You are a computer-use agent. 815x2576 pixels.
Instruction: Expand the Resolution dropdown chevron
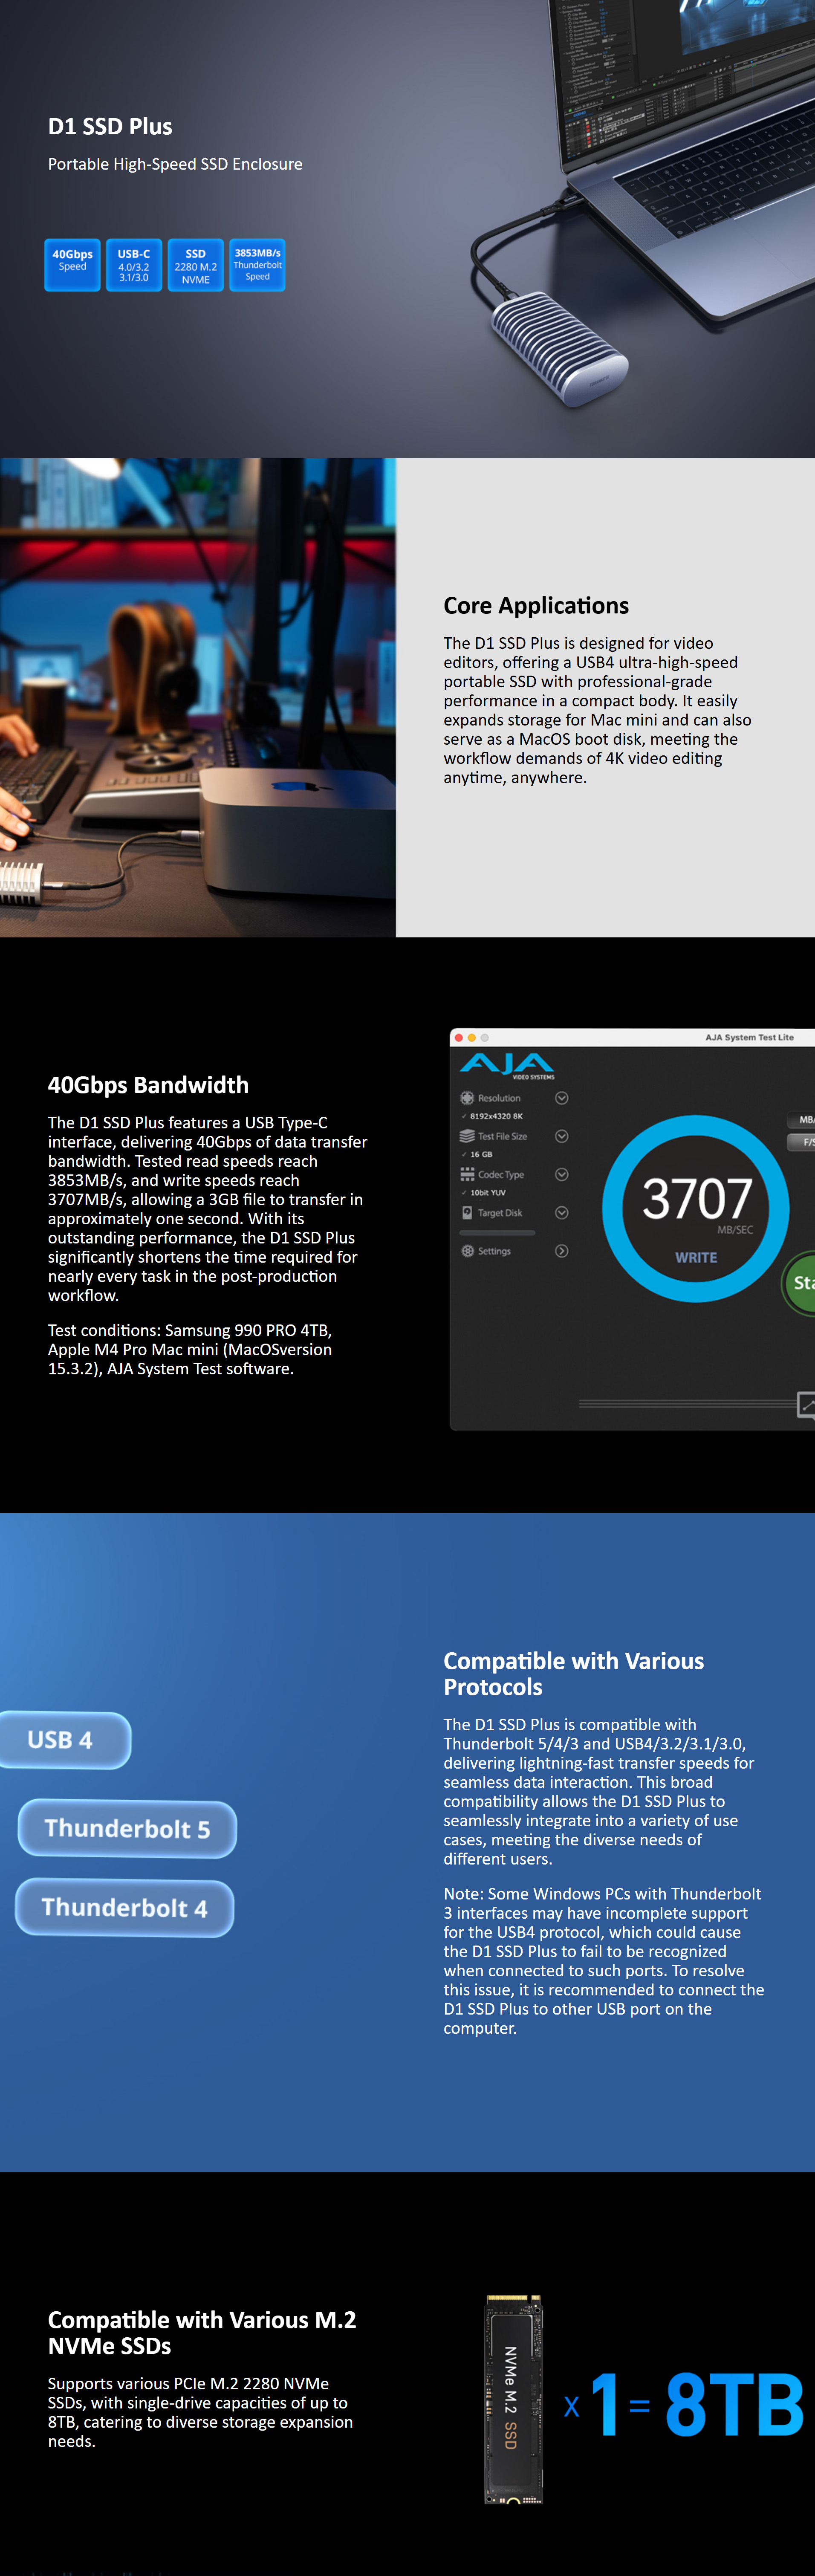click(562, 1098)
